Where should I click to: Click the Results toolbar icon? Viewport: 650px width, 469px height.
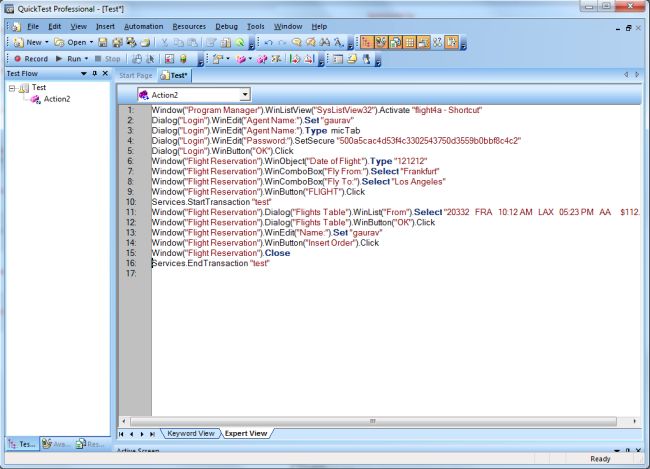(x=169, y=59)
